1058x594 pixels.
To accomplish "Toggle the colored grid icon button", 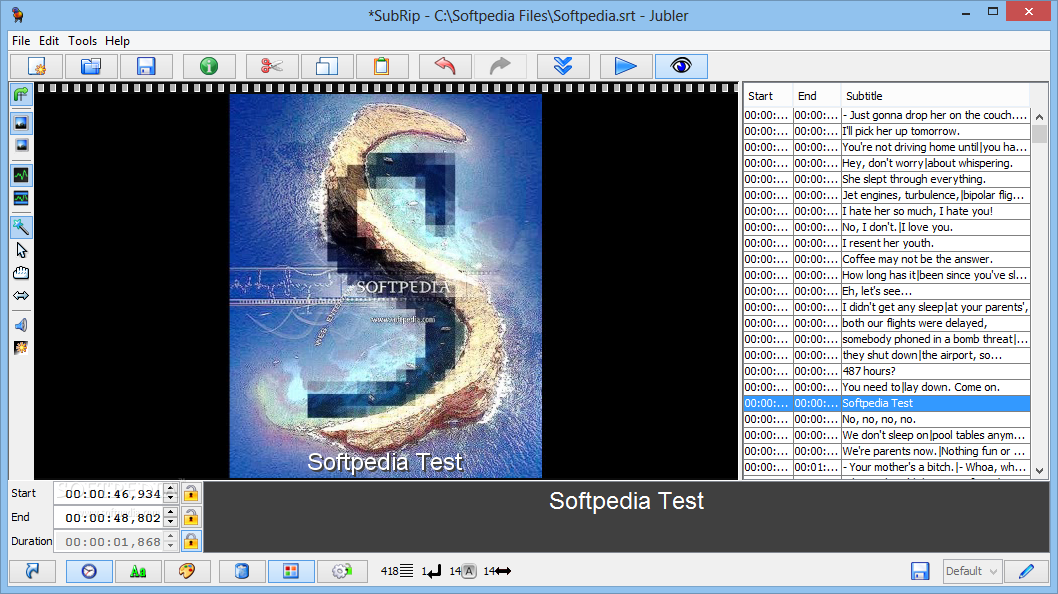I will [291, 571].
